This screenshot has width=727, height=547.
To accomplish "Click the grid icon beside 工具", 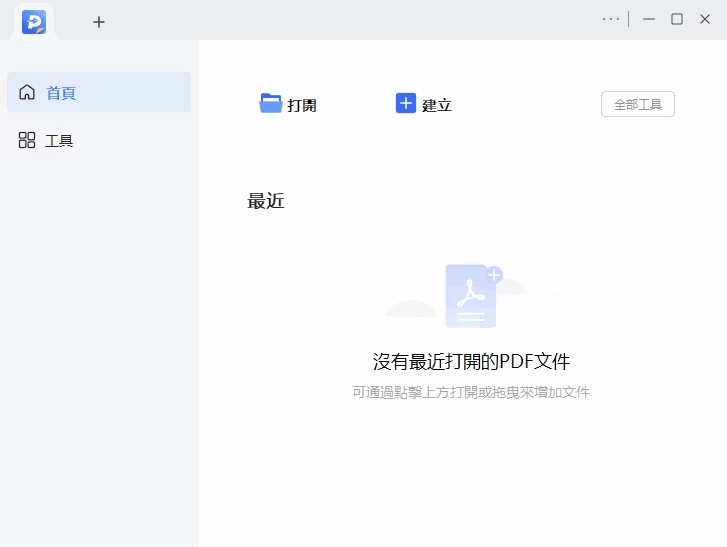I will click(27, 140).
